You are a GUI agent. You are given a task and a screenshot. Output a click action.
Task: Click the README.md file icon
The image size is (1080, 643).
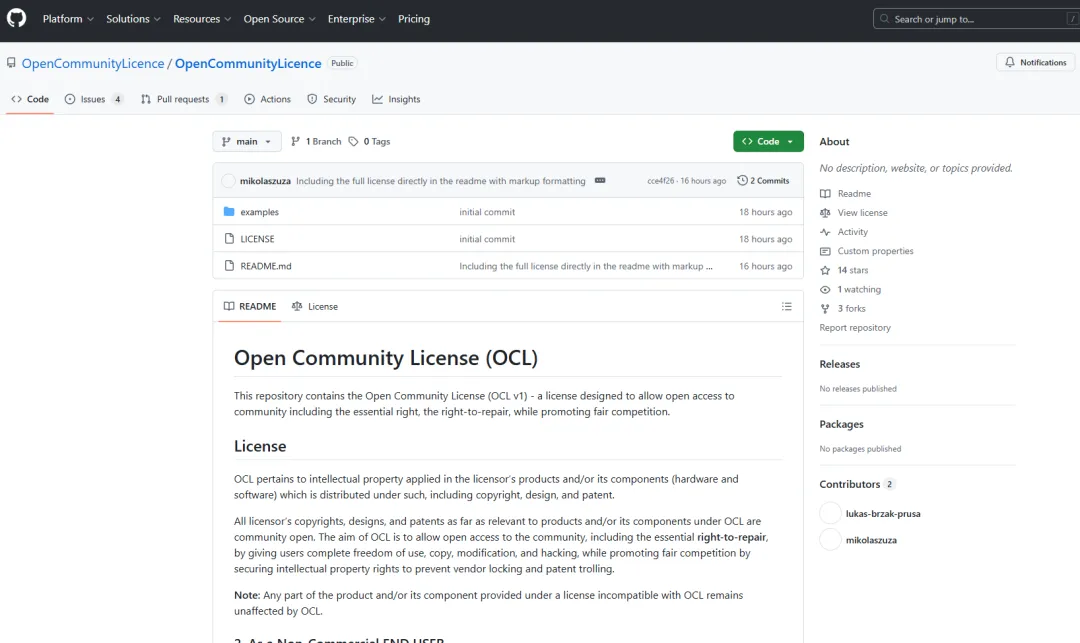(229, 265)
